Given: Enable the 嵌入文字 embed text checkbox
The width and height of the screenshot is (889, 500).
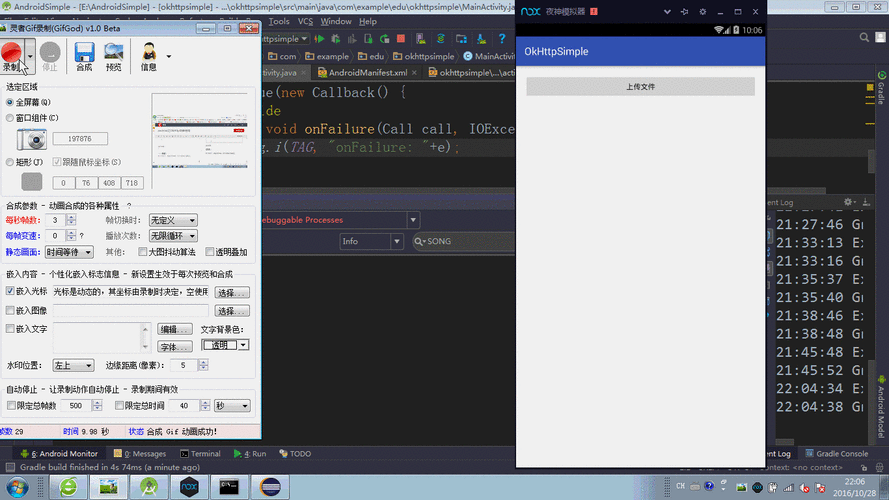Looking at the screenshot, I should click(x=10, y=329).
